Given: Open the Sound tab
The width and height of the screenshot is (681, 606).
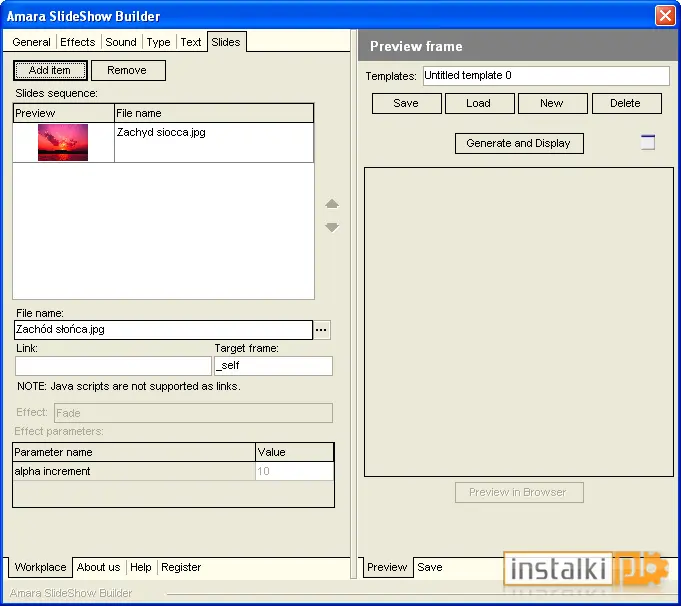Looking at the screenshot, I should point(121,42).
